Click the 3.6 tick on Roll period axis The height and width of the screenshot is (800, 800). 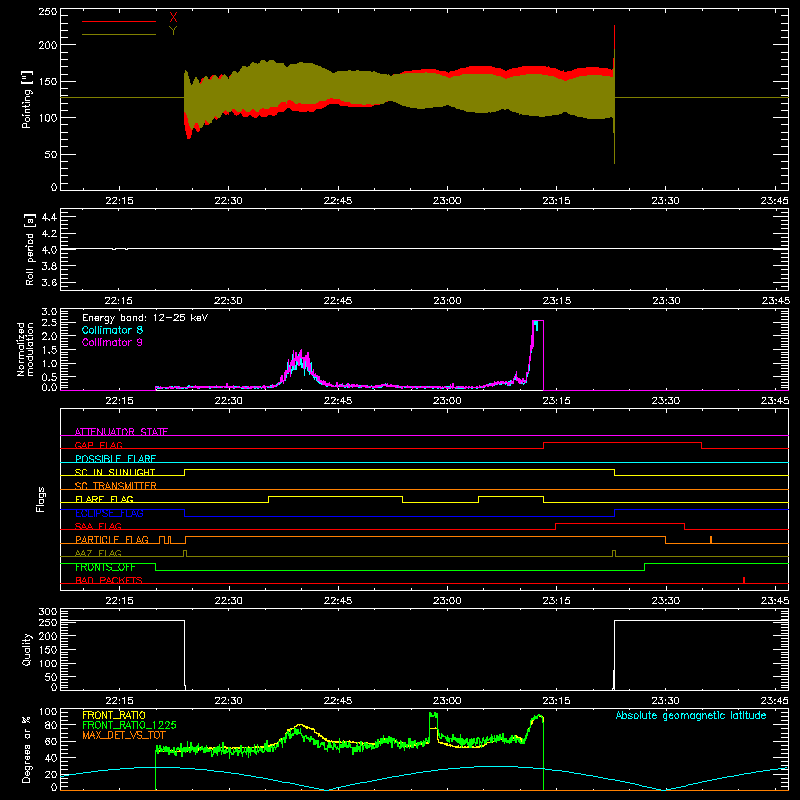coord(49,282)
